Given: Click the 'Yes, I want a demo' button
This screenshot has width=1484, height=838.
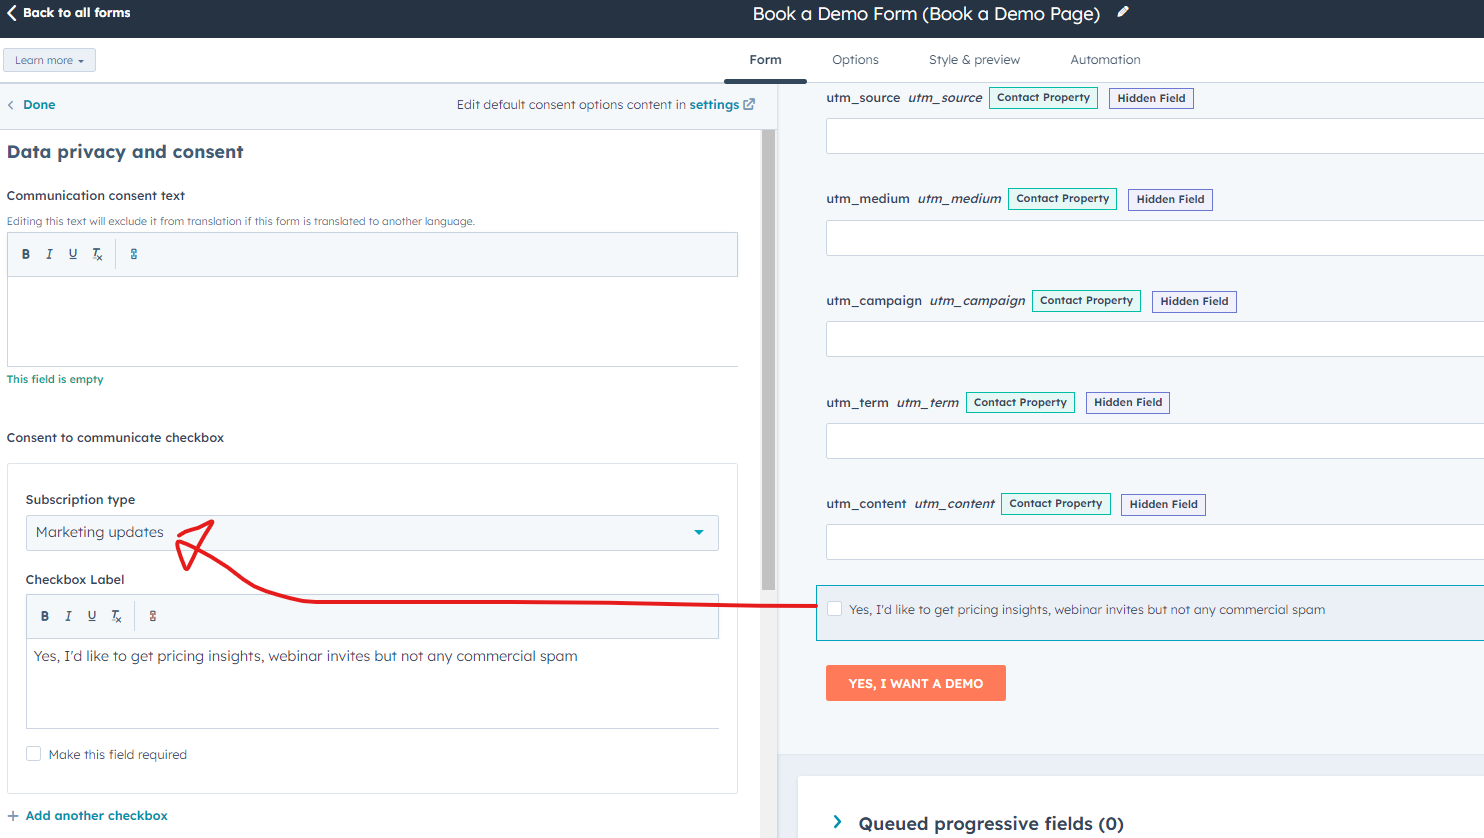Looking at the screenshot, I should click(x=915, y=683).
